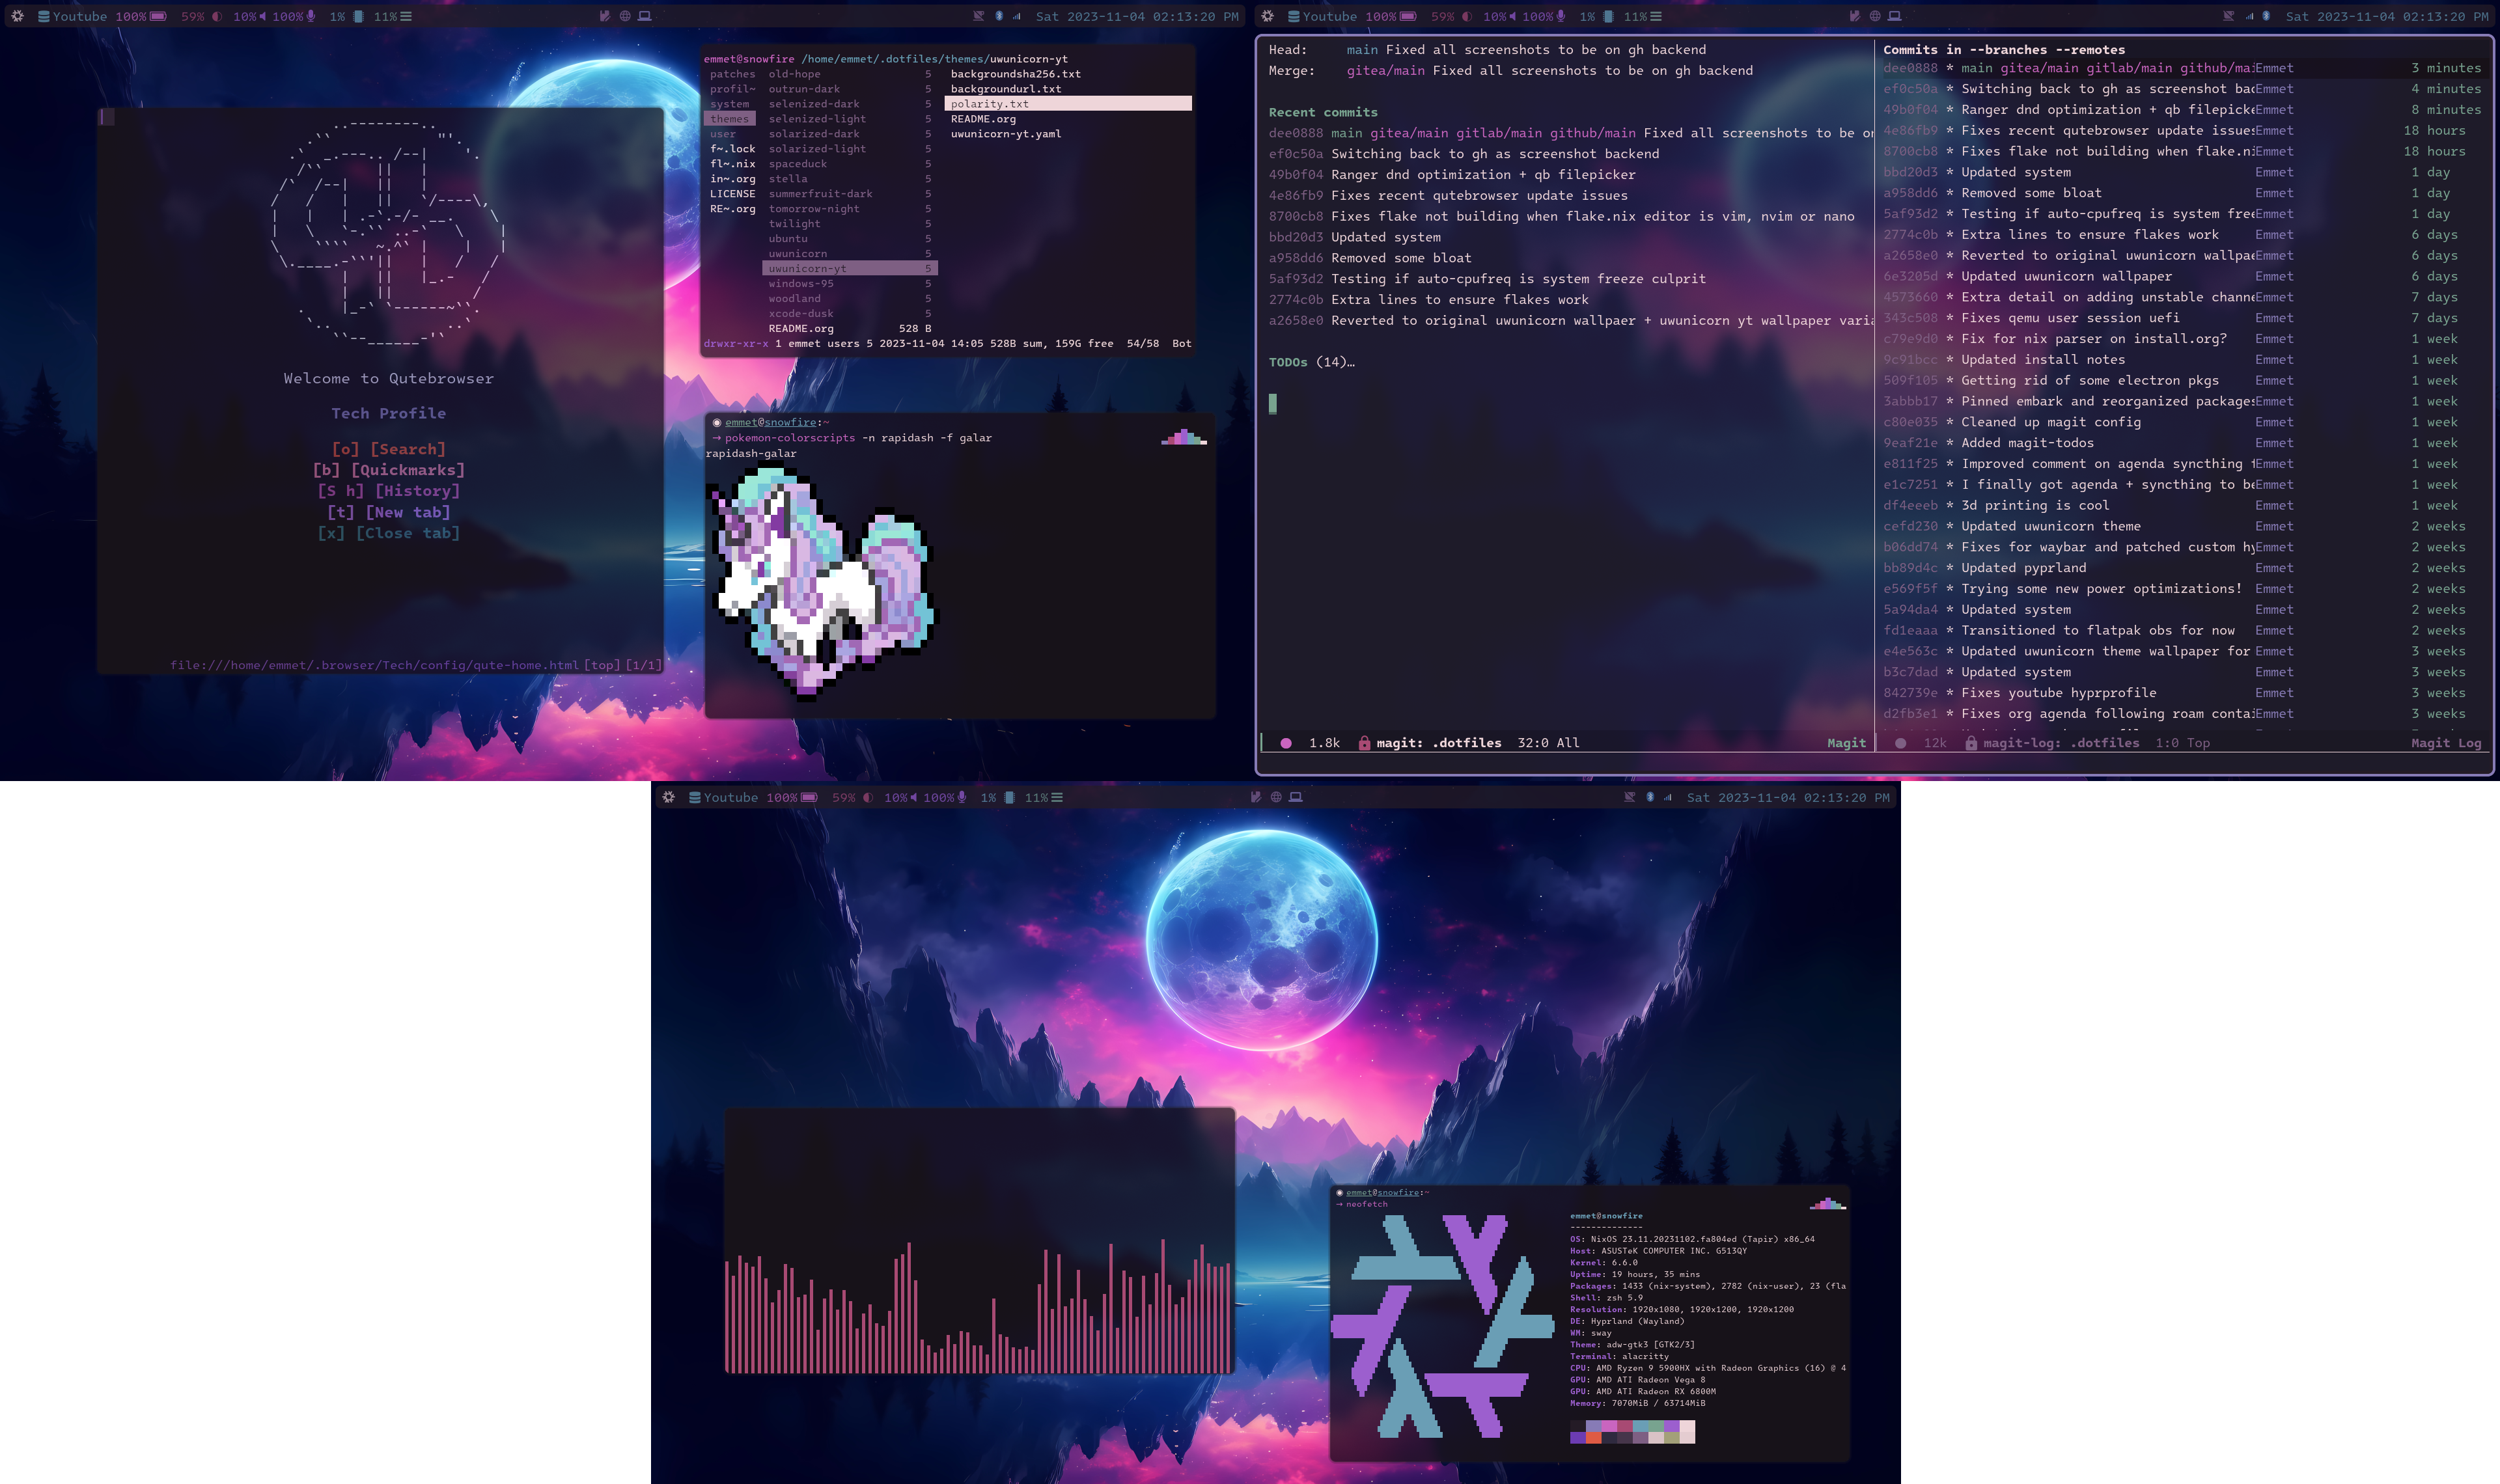This screenshot has width=2500, height=1484.
Task: Click [x] Close tab in Qutebrowser
Action: pos(387,532)
